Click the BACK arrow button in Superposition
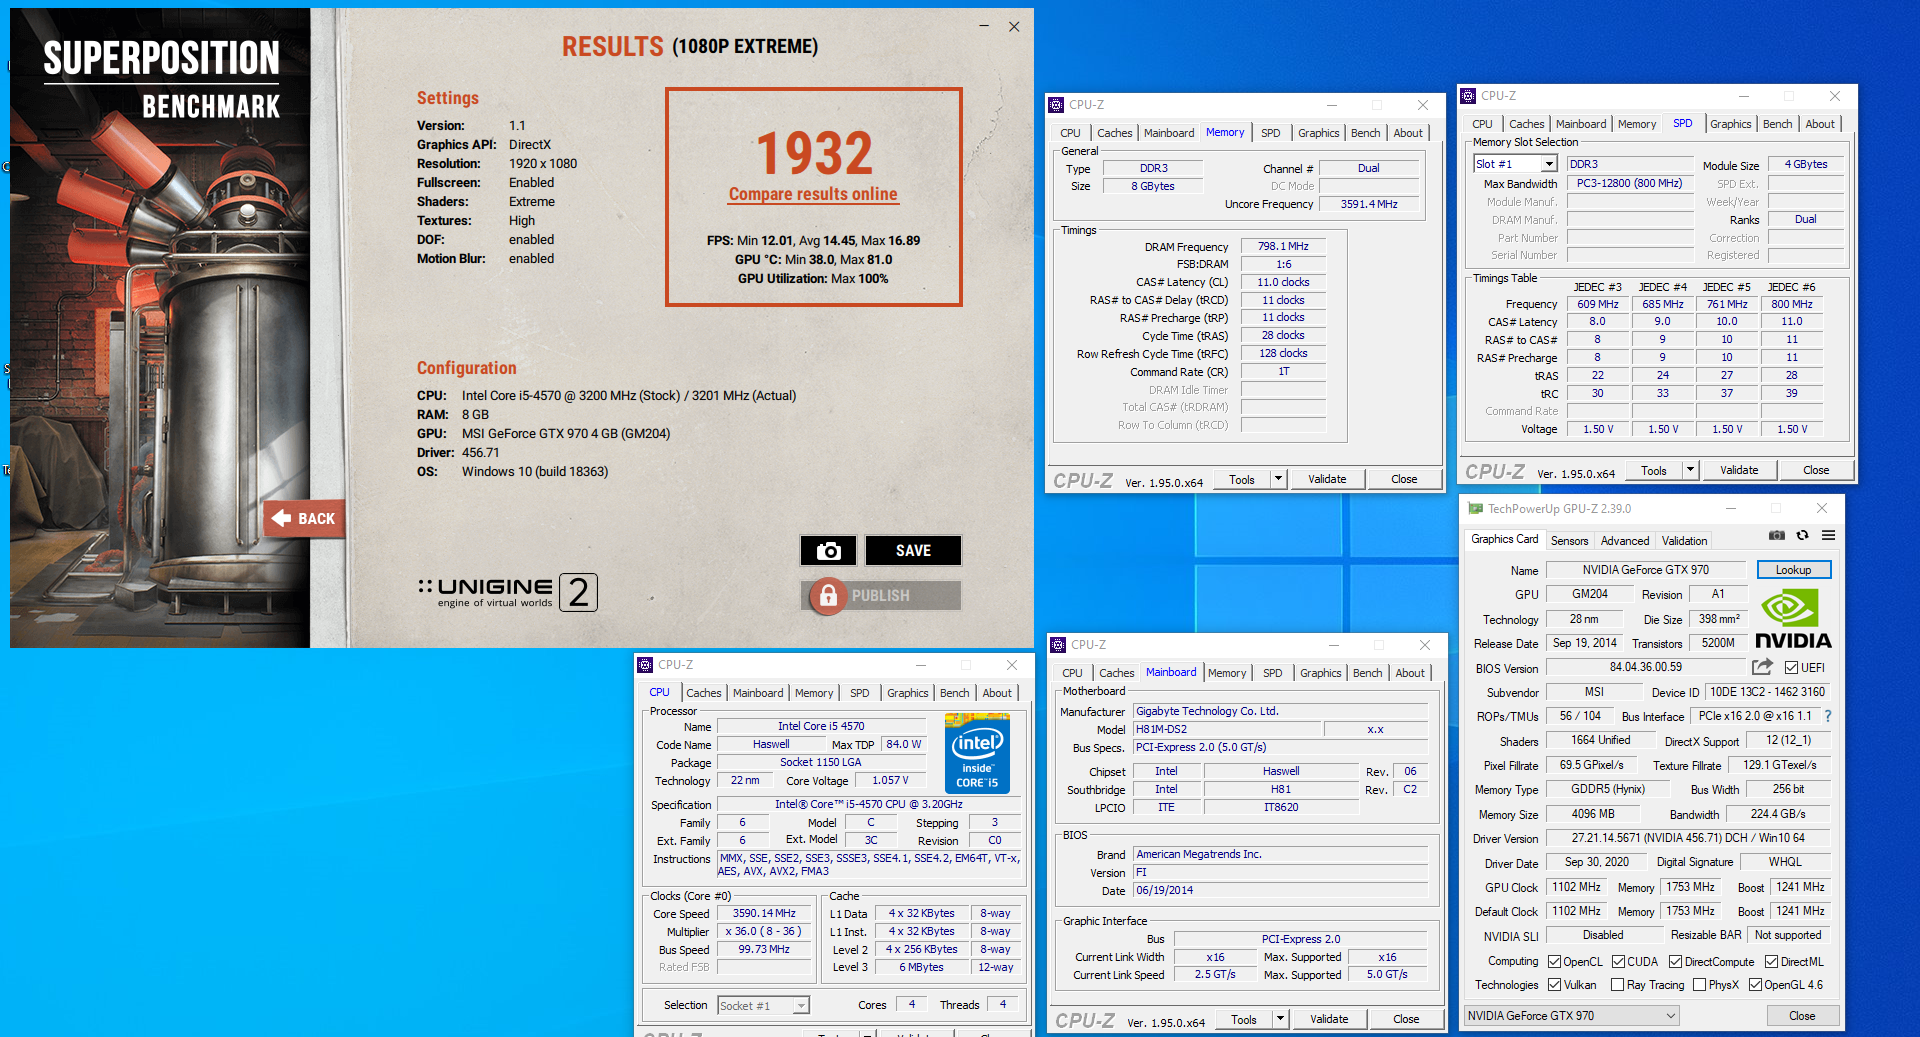1920x1037 pixels. (304, 518)
